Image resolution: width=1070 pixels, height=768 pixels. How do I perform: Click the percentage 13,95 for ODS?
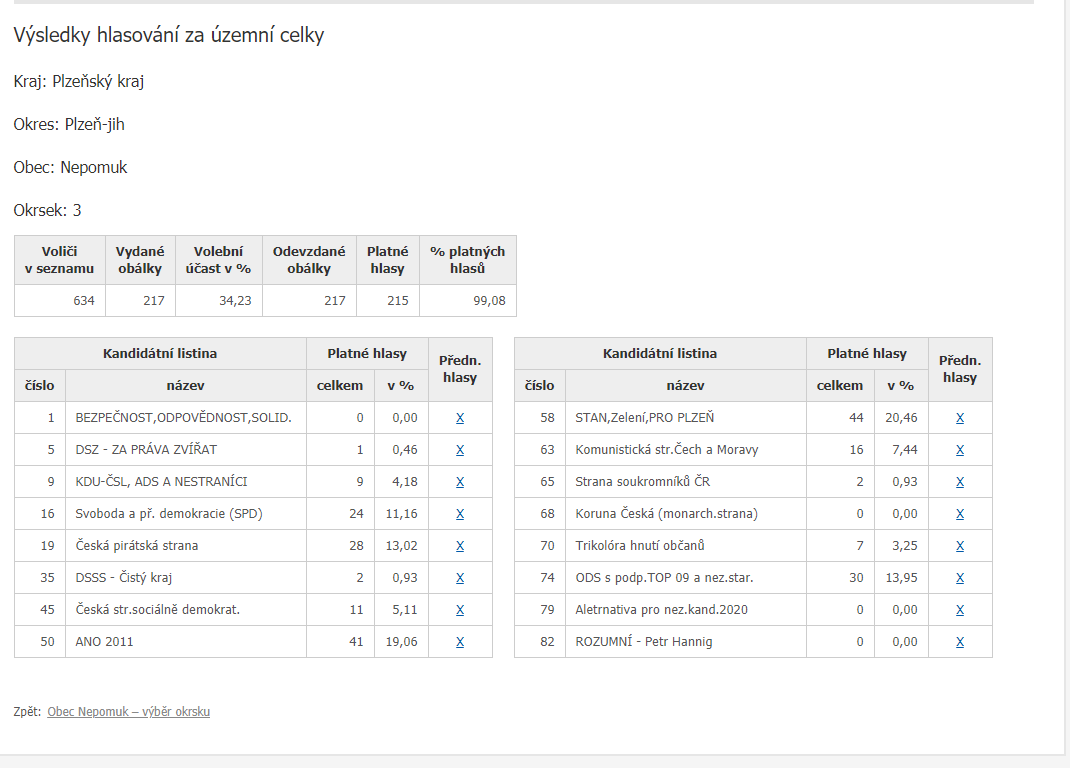coord(901,578)
